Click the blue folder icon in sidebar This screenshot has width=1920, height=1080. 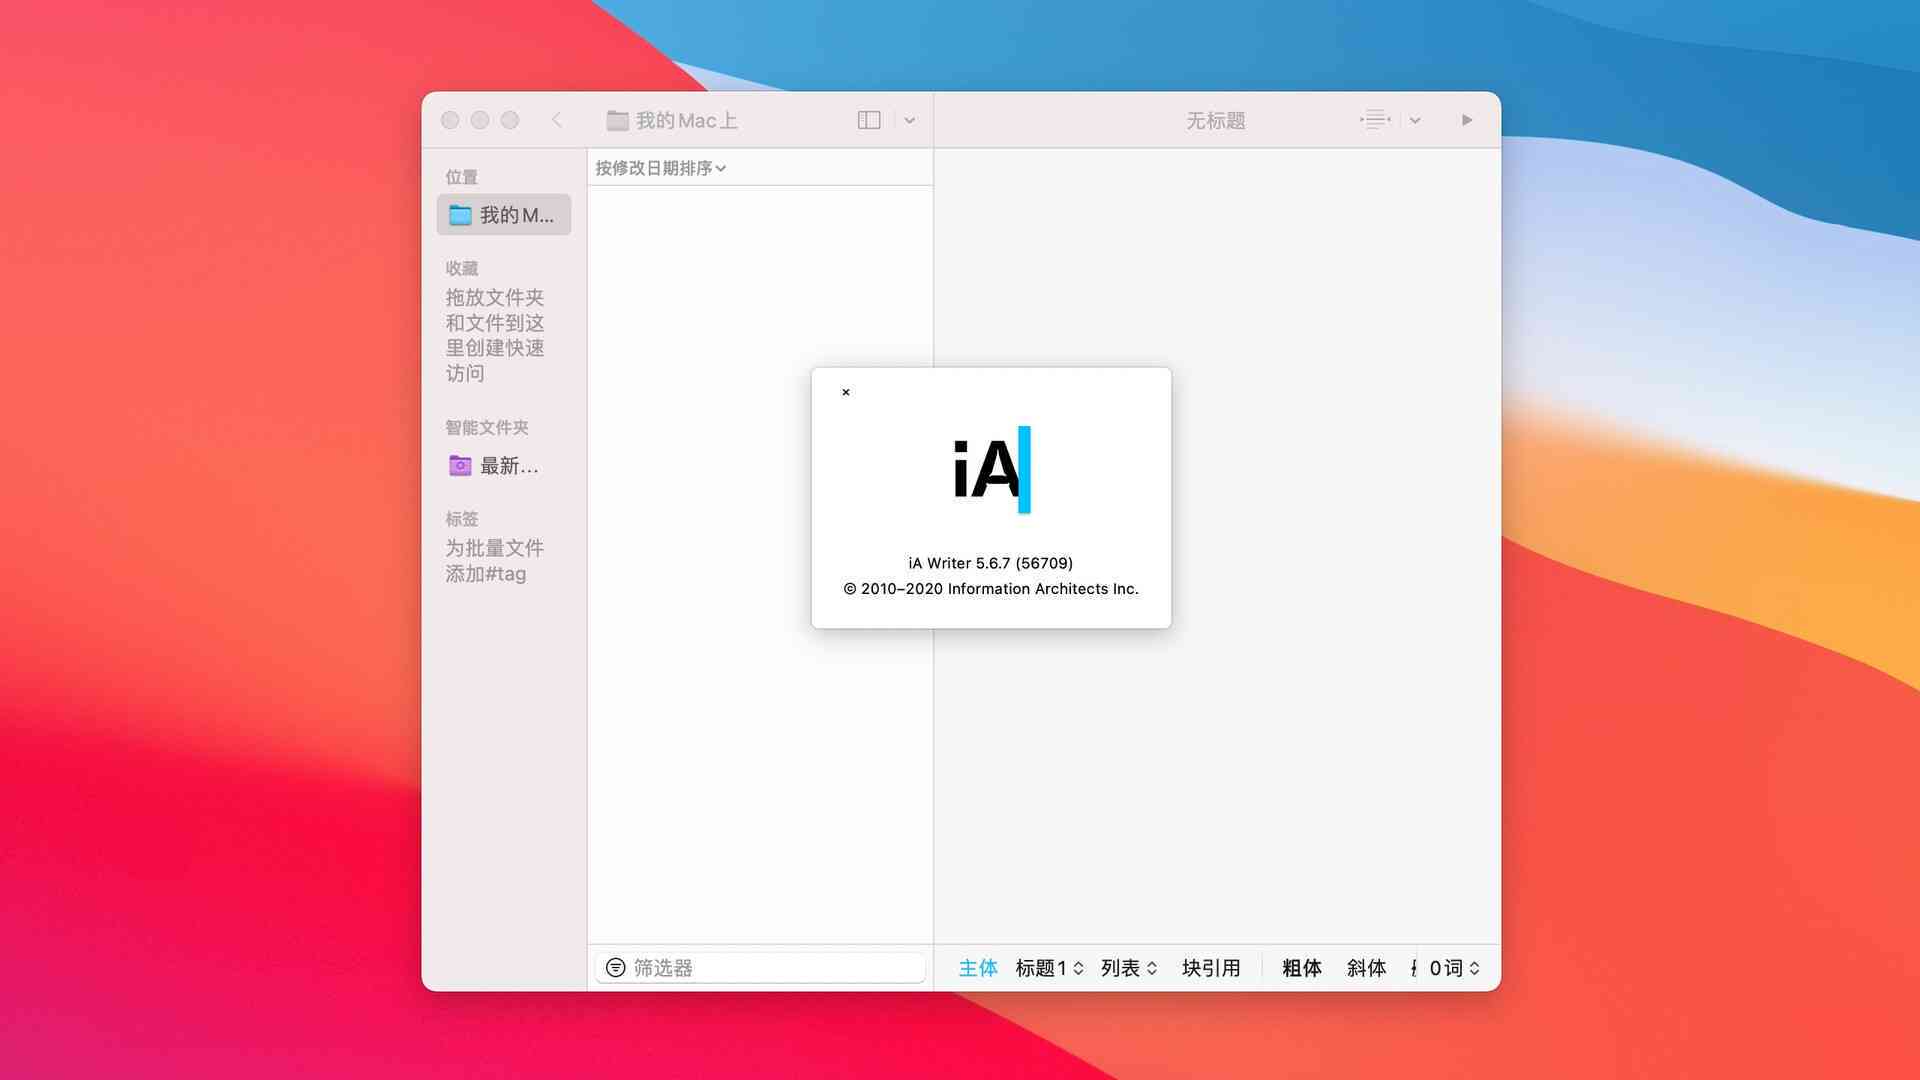point(460,215)
